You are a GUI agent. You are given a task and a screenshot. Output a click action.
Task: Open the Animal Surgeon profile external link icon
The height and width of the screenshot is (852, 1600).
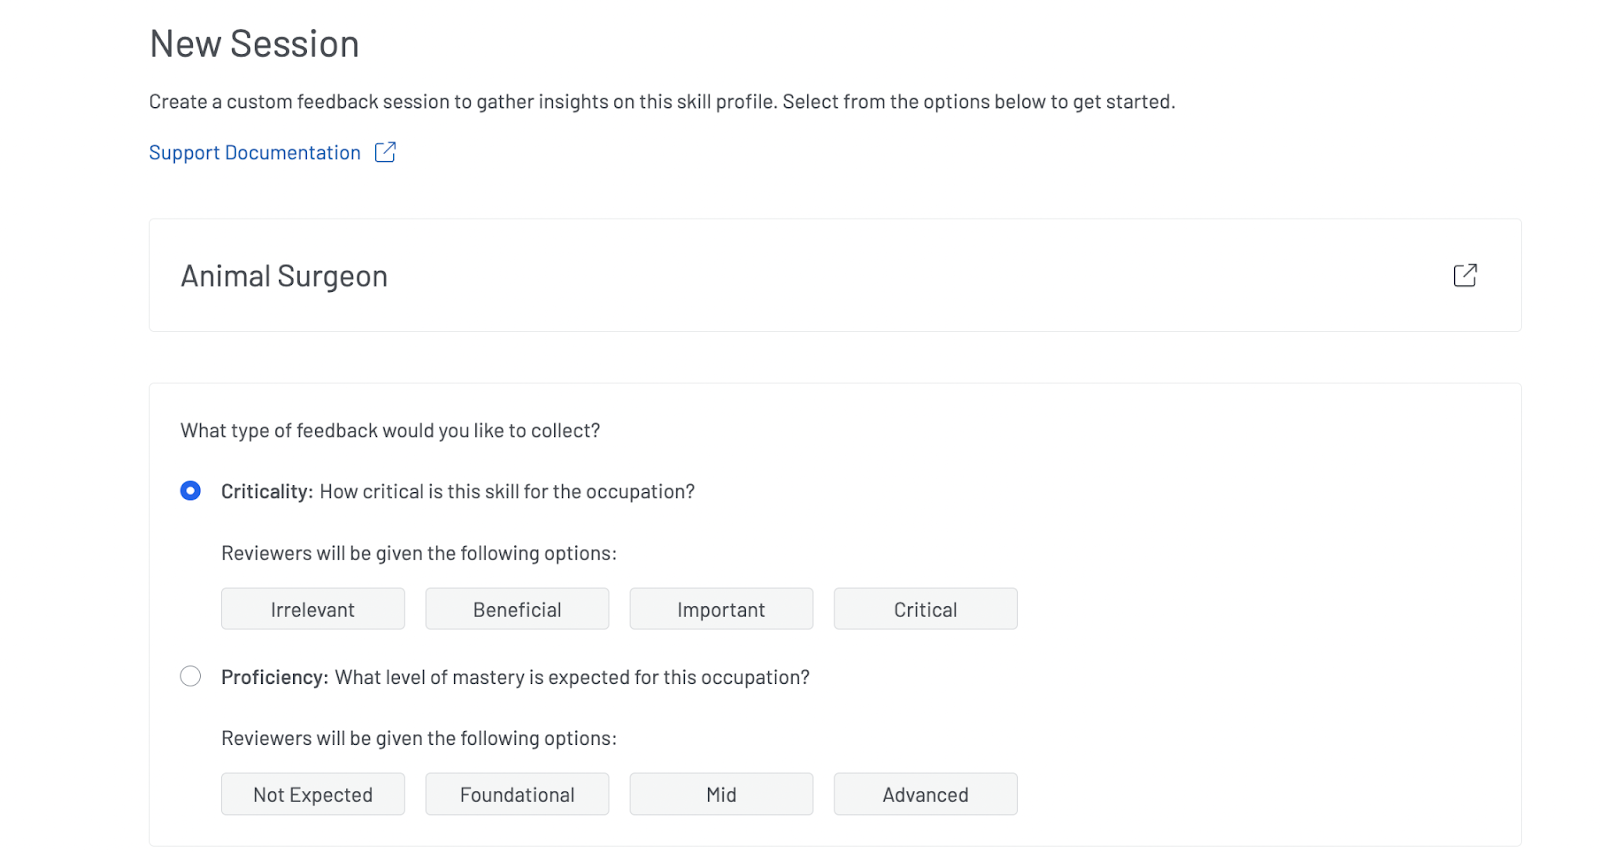click(x=1464, y=275)
